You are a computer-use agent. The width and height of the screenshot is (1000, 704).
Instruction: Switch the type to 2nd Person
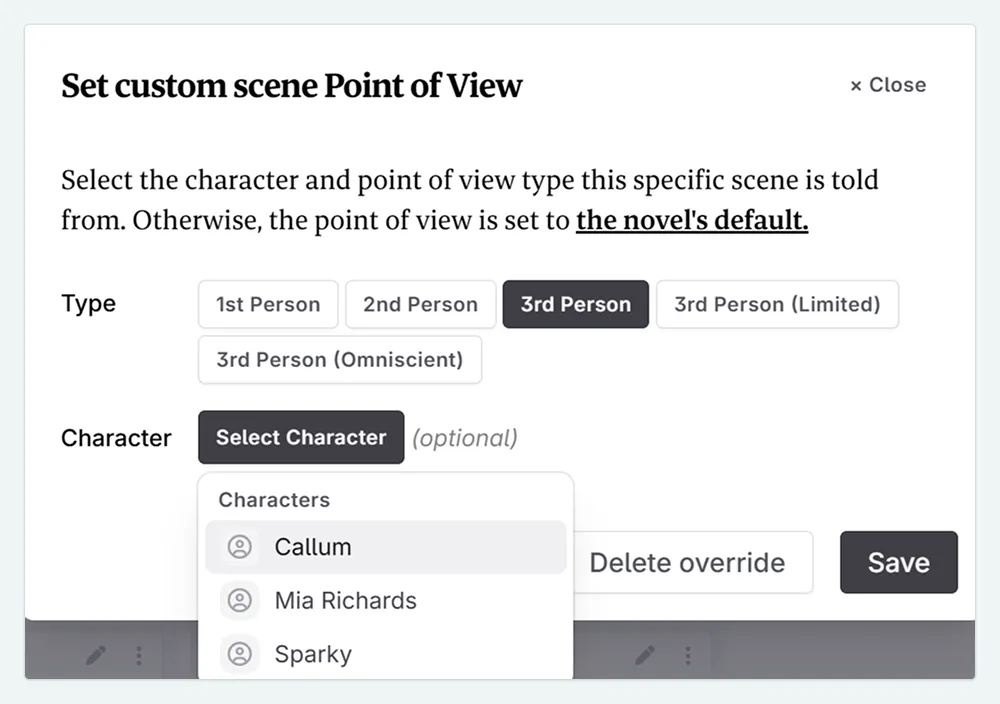tap(420, 304)
